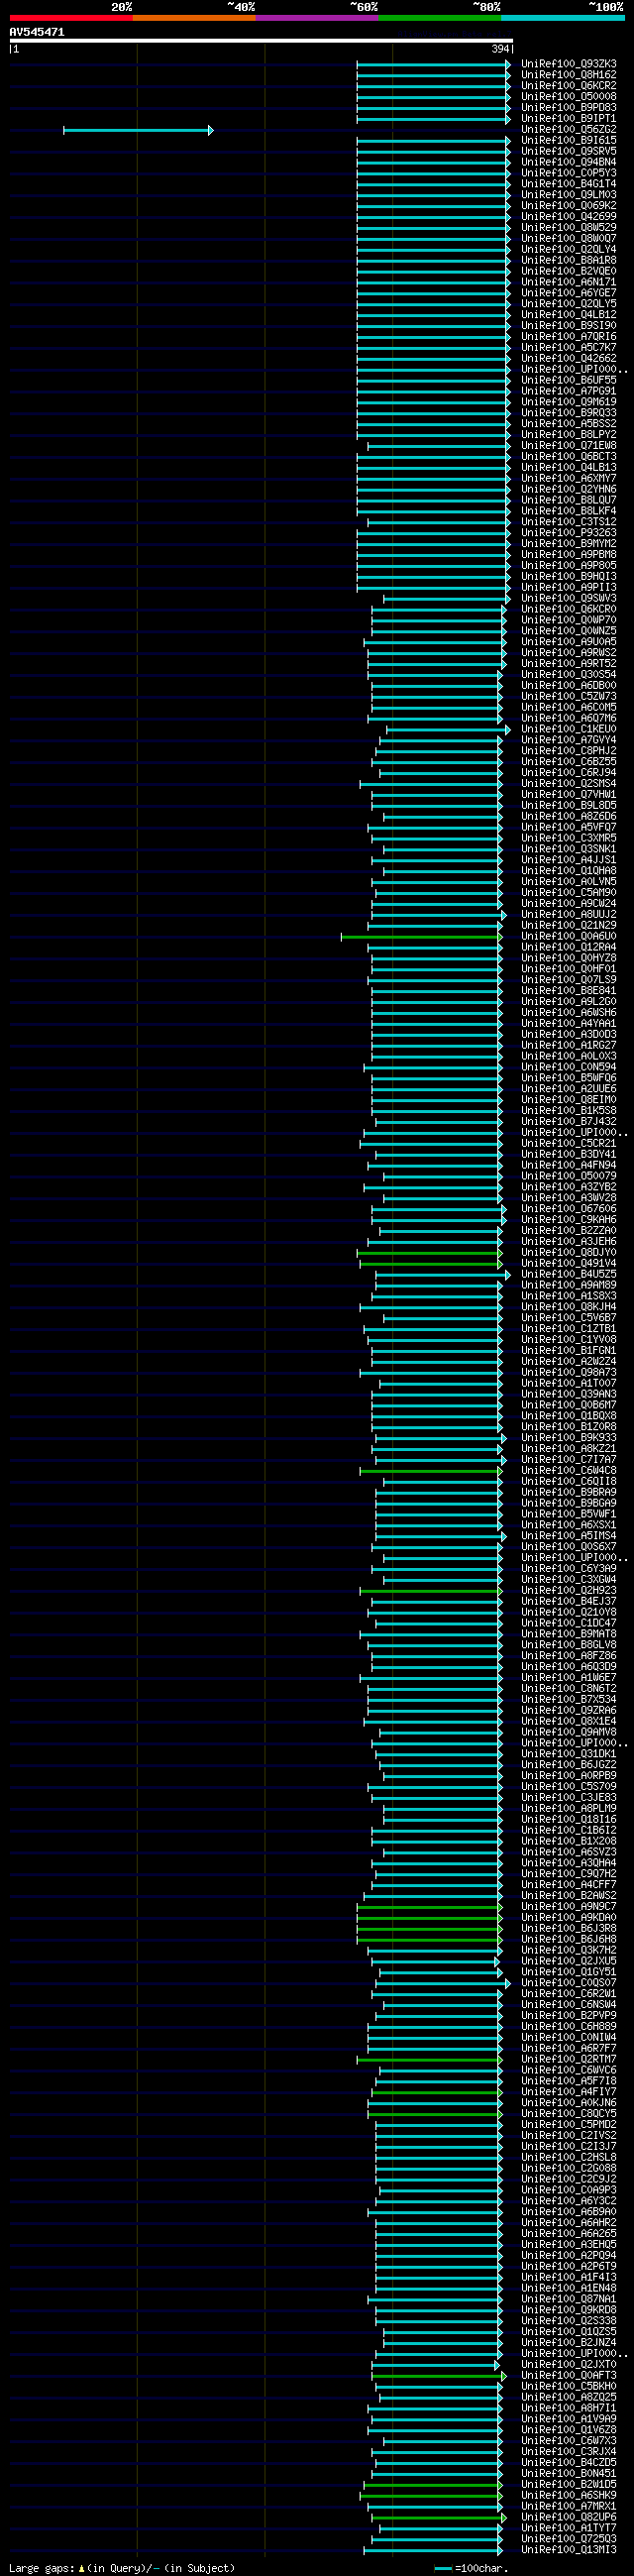Select the UniRef100_Q42662 label
The height and width of the screenshot is (2576, 634).
pos(569,359)
